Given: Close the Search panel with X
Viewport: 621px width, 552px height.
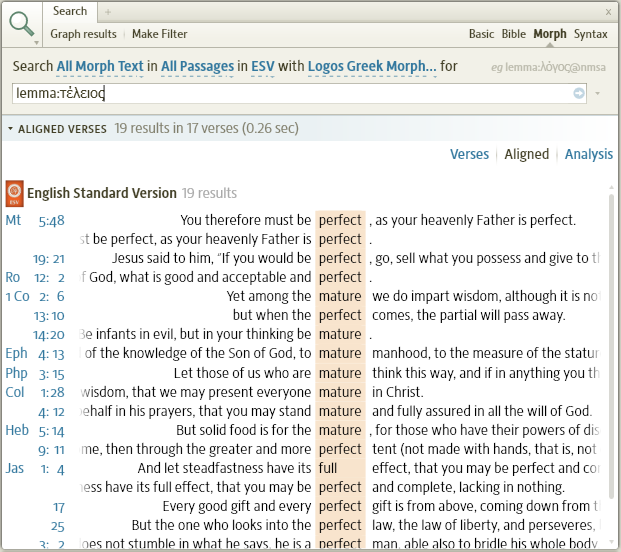Looking at the screenshot, I should pos(608,12).
